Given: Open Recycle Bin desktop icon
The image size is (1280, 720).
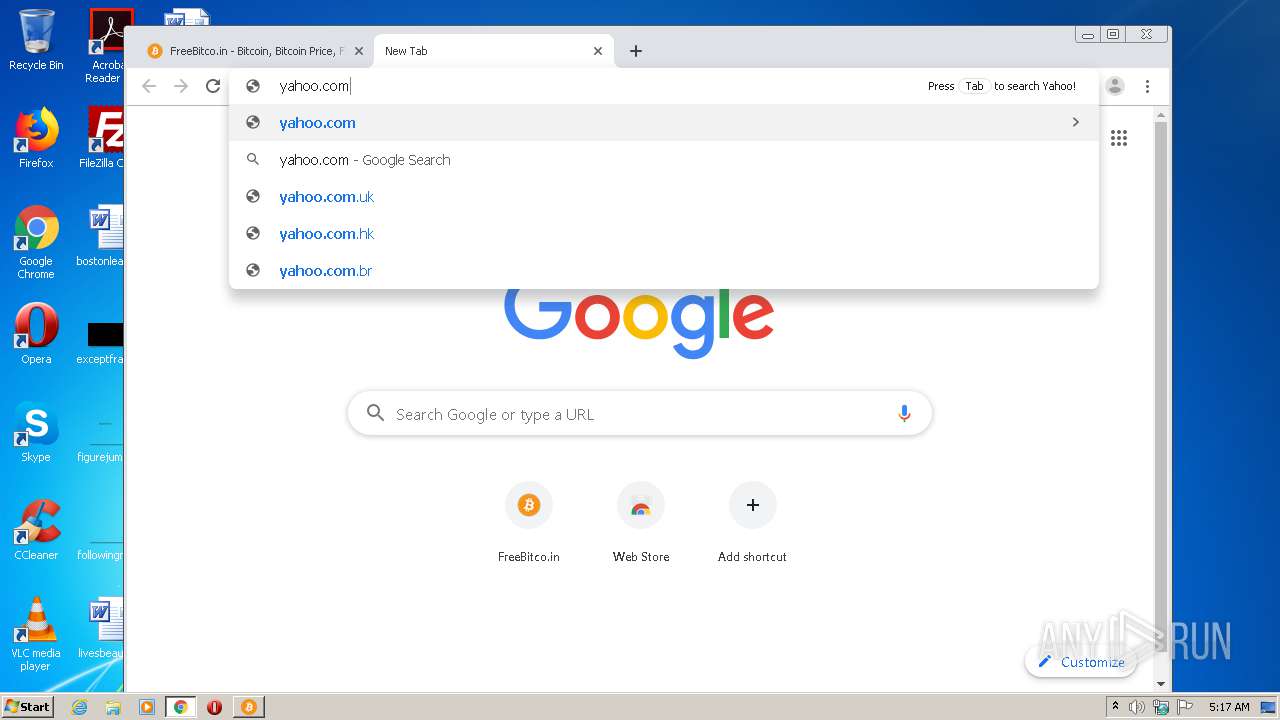Looking at the screenshot, I should [36, 40].
